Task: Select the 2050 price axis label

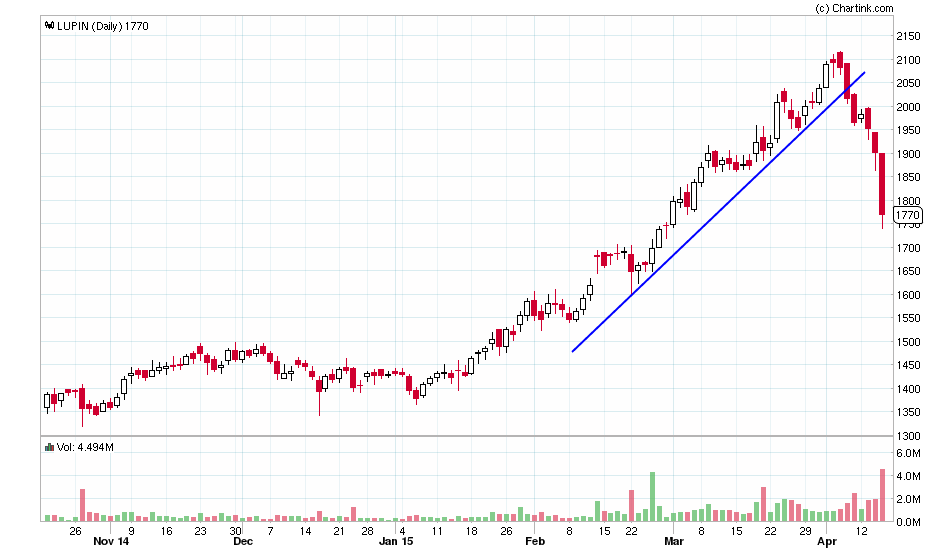Action: pyautogui.click(x=908, y=84)
